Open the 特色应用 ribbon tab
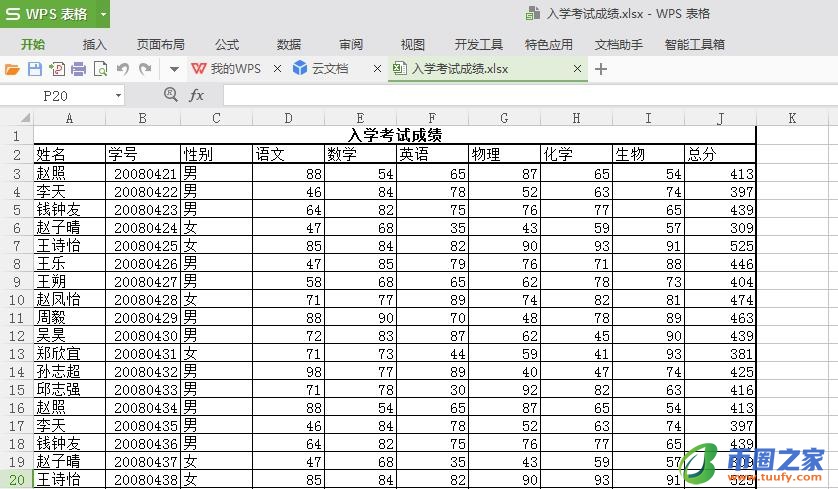838x489 pixels. click(x=548, y=44)
